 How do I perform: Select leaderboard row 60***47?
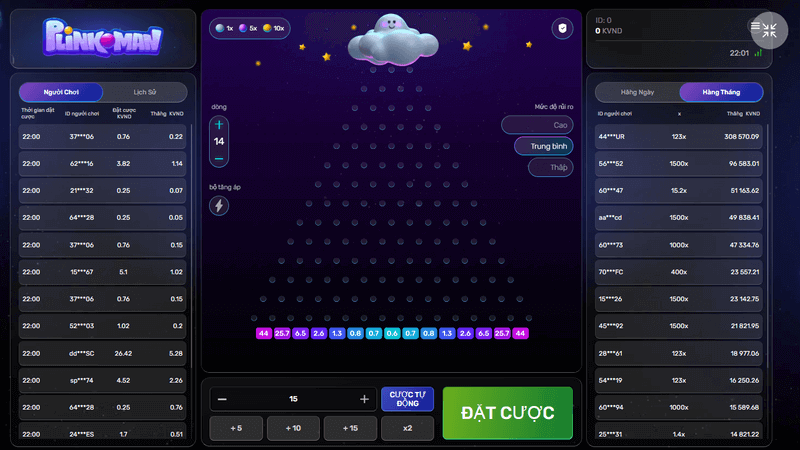coord(679,190)
